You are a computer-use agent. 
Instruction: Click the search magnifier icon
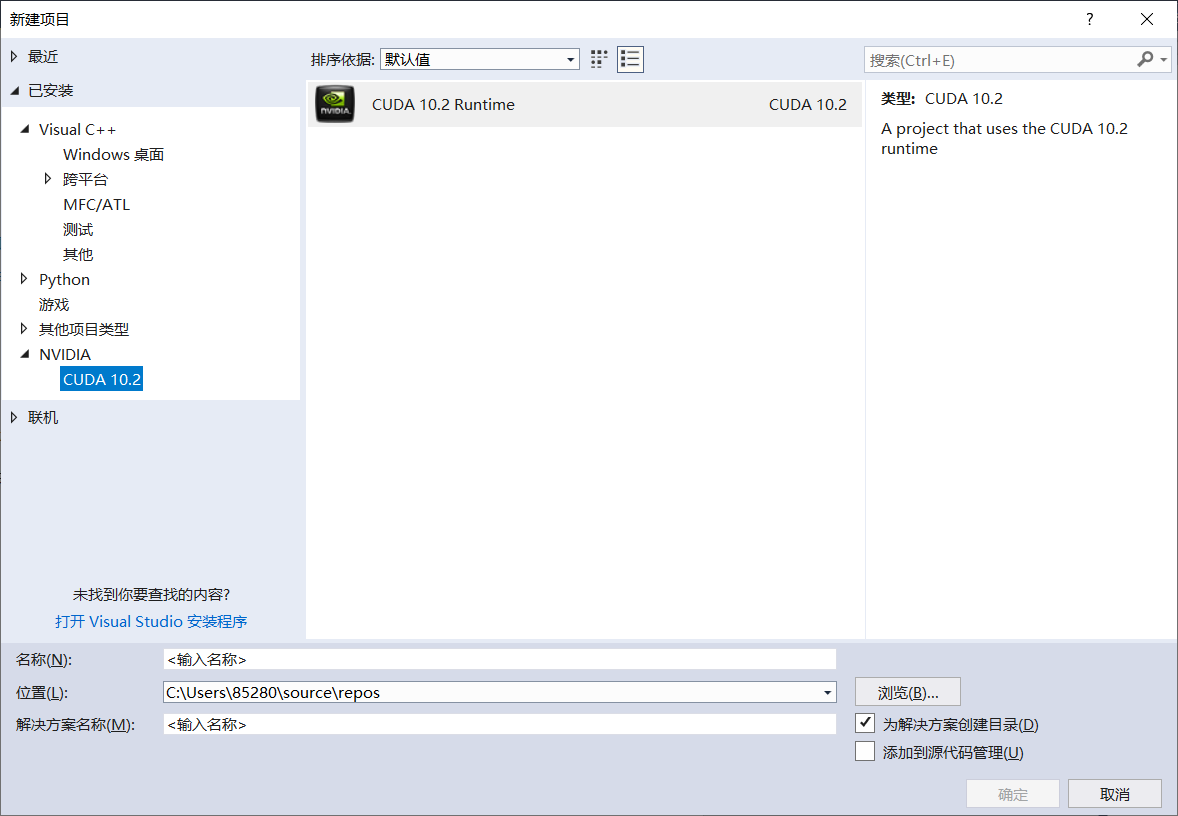(x=1145, y=59)
